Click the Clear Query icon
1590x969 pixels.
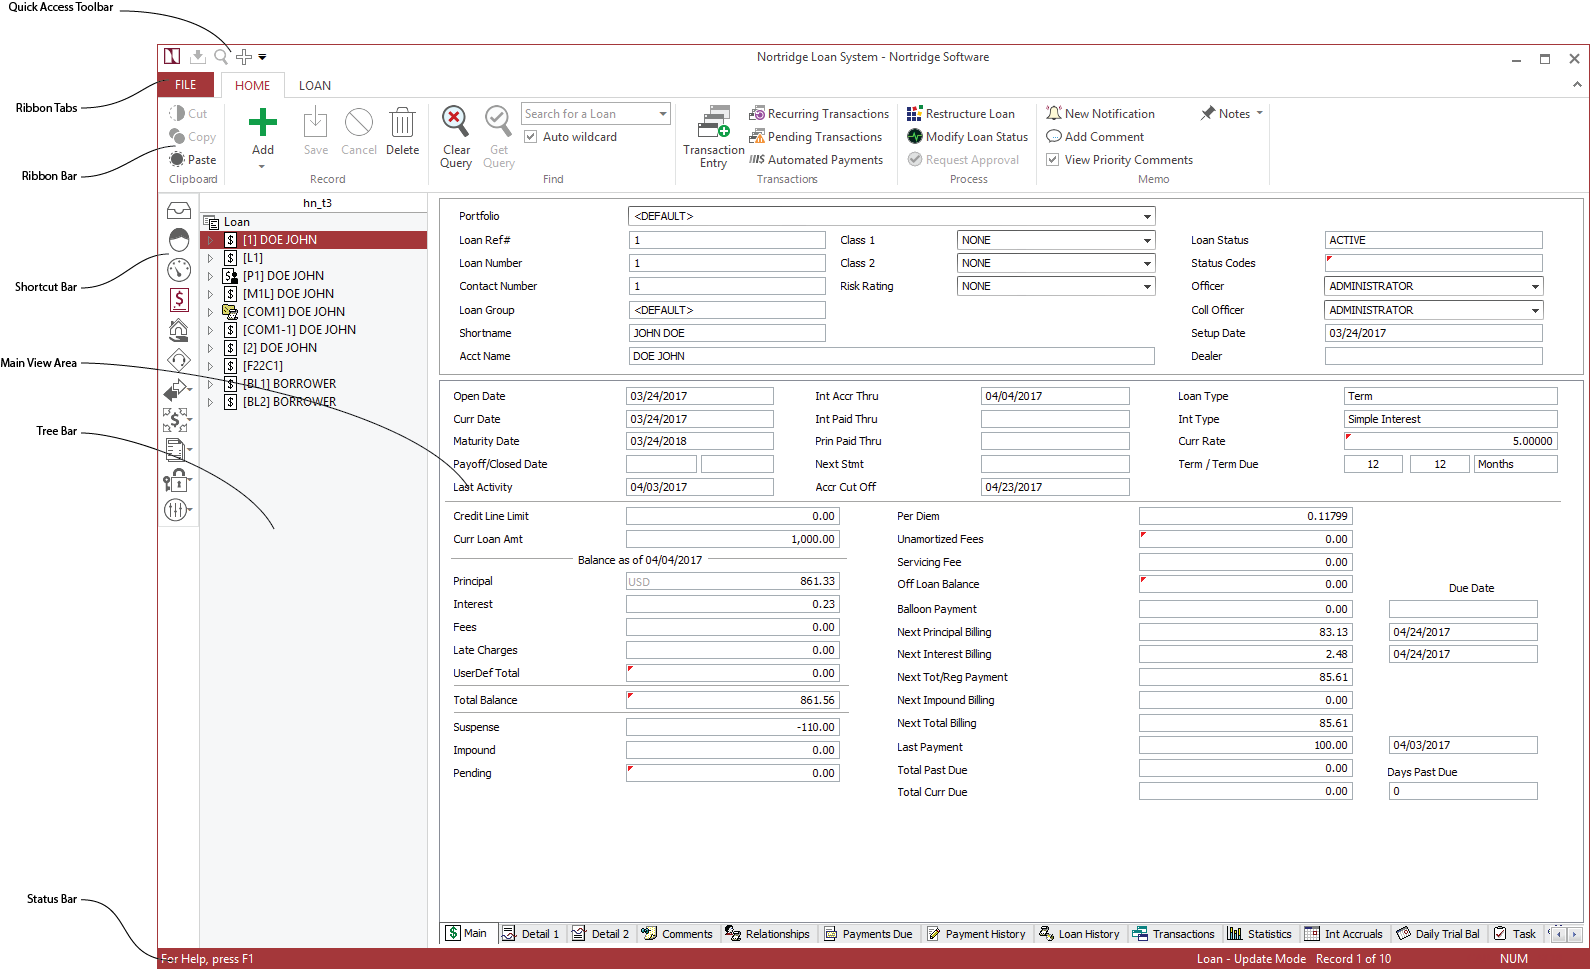[x=455, y=121]
